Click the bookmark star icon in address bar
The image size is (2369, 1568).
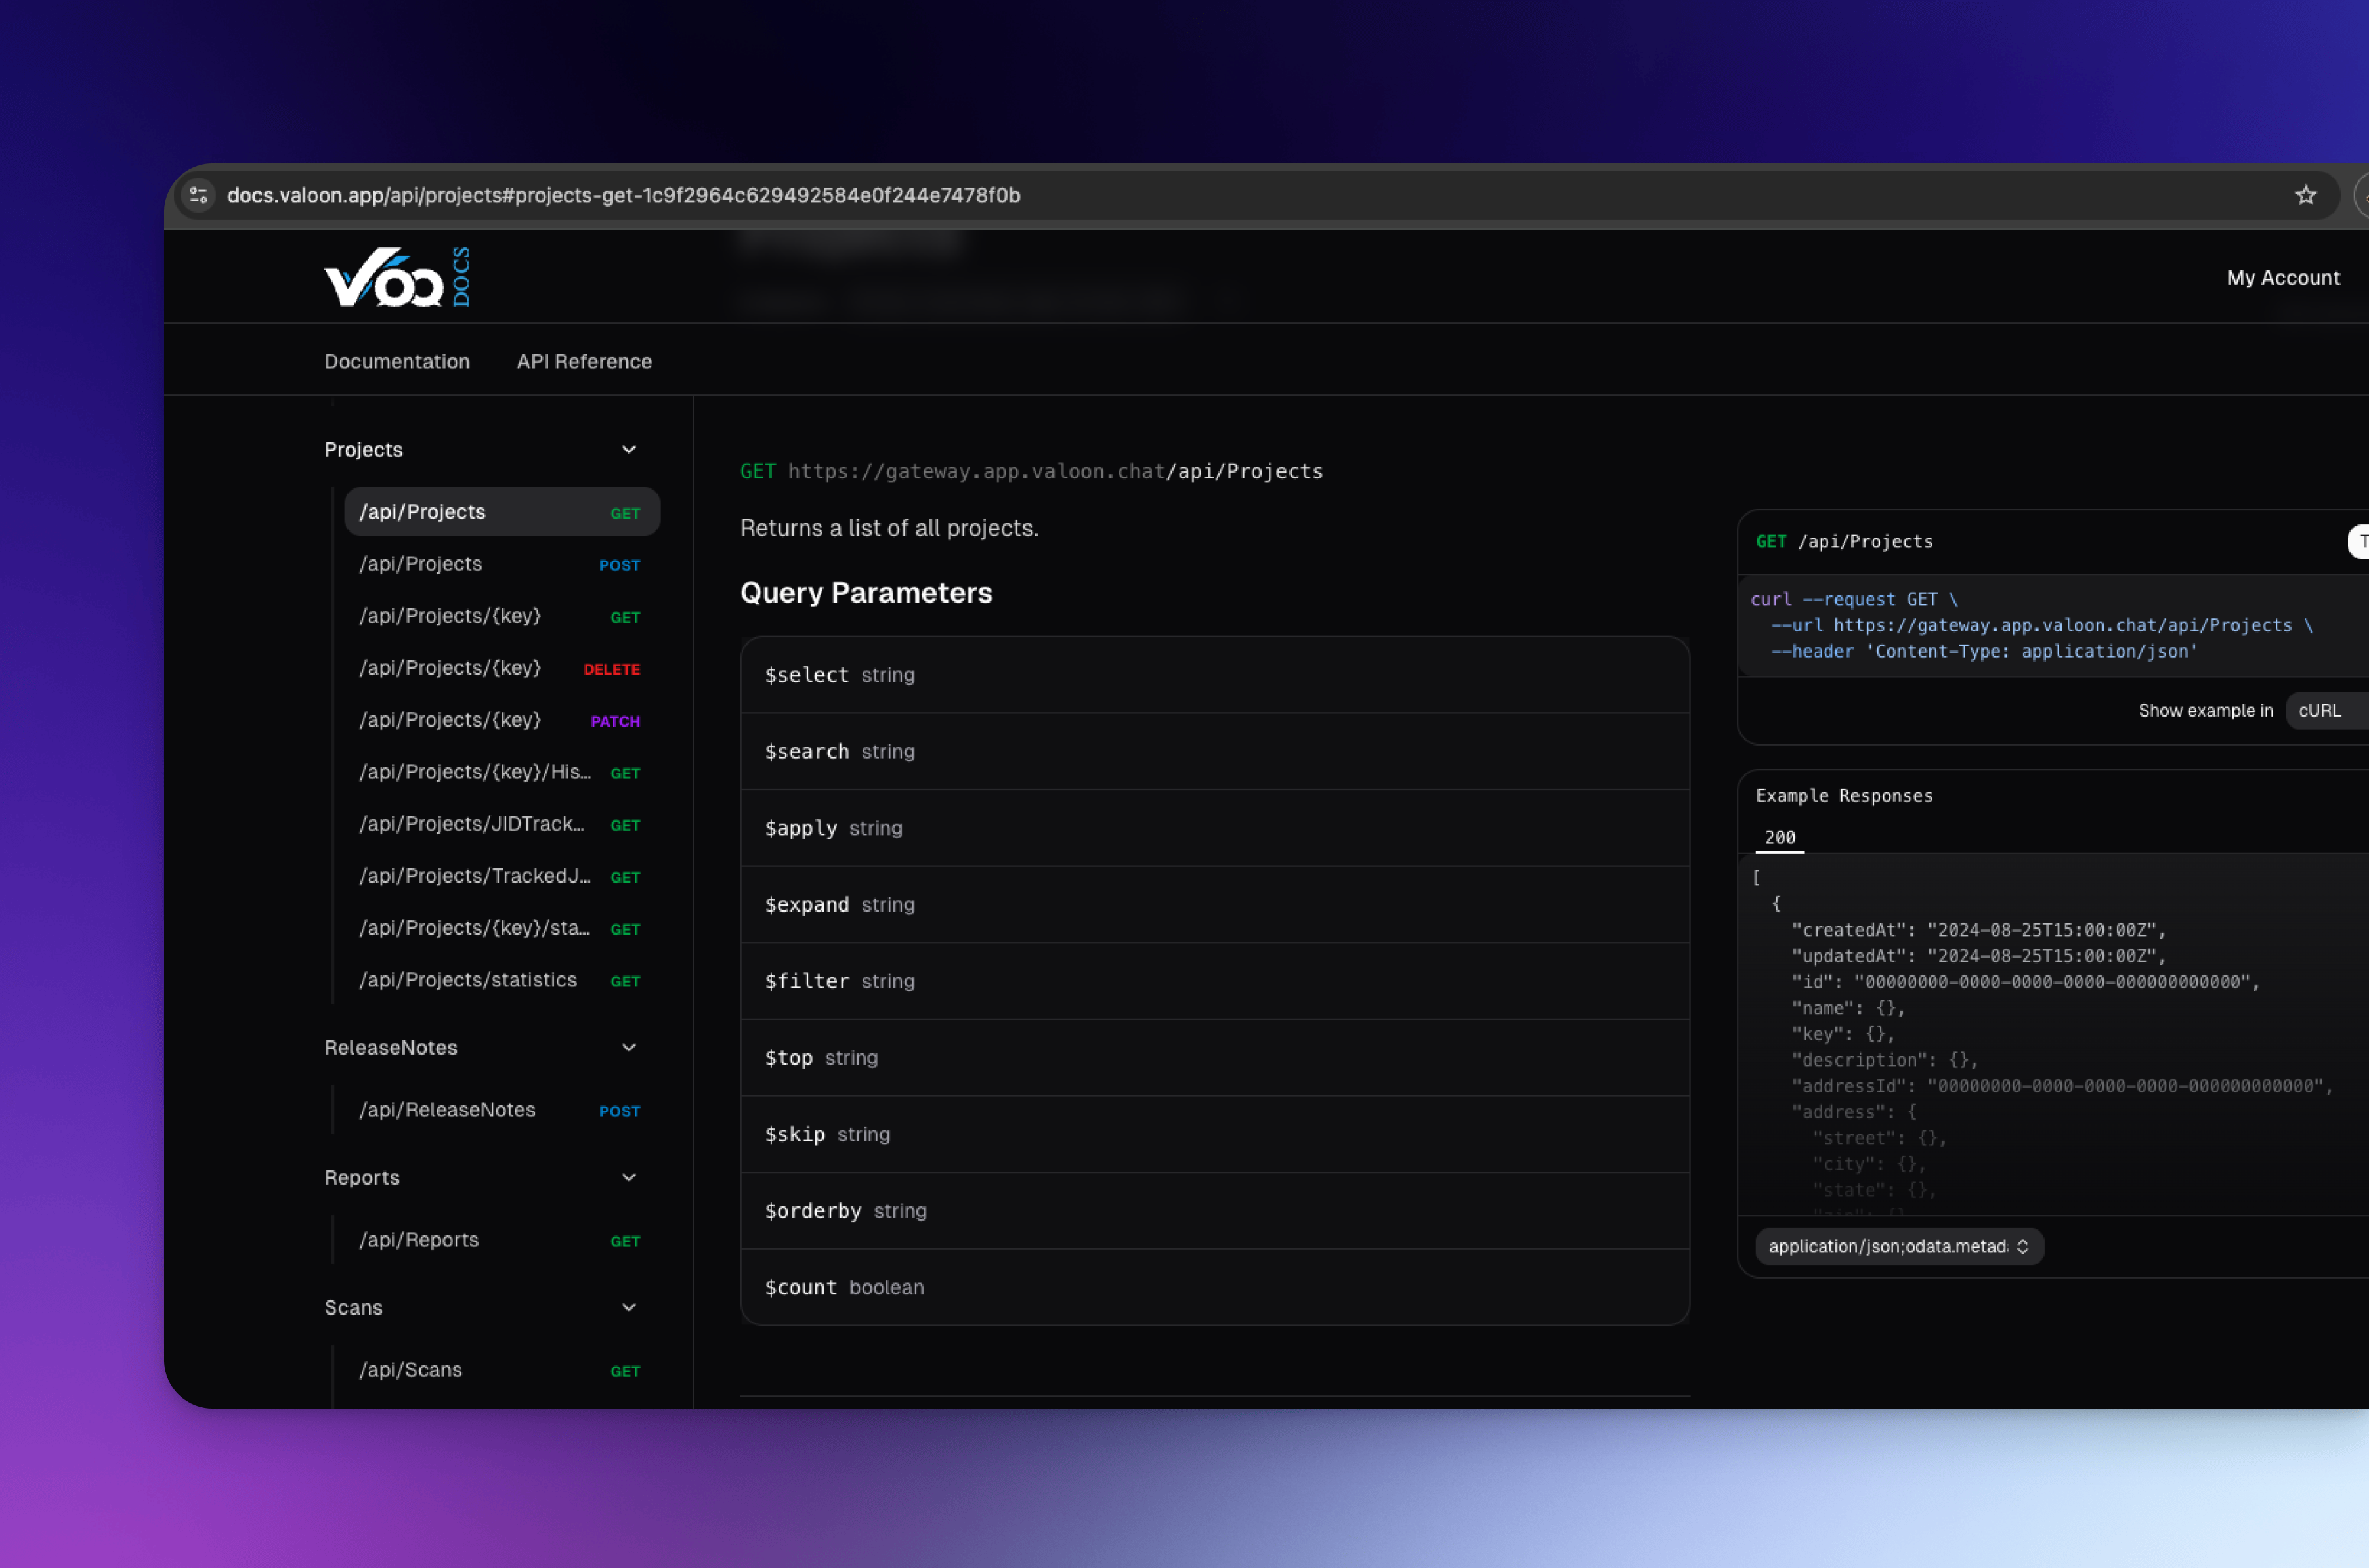click(x=2305, y=195)
